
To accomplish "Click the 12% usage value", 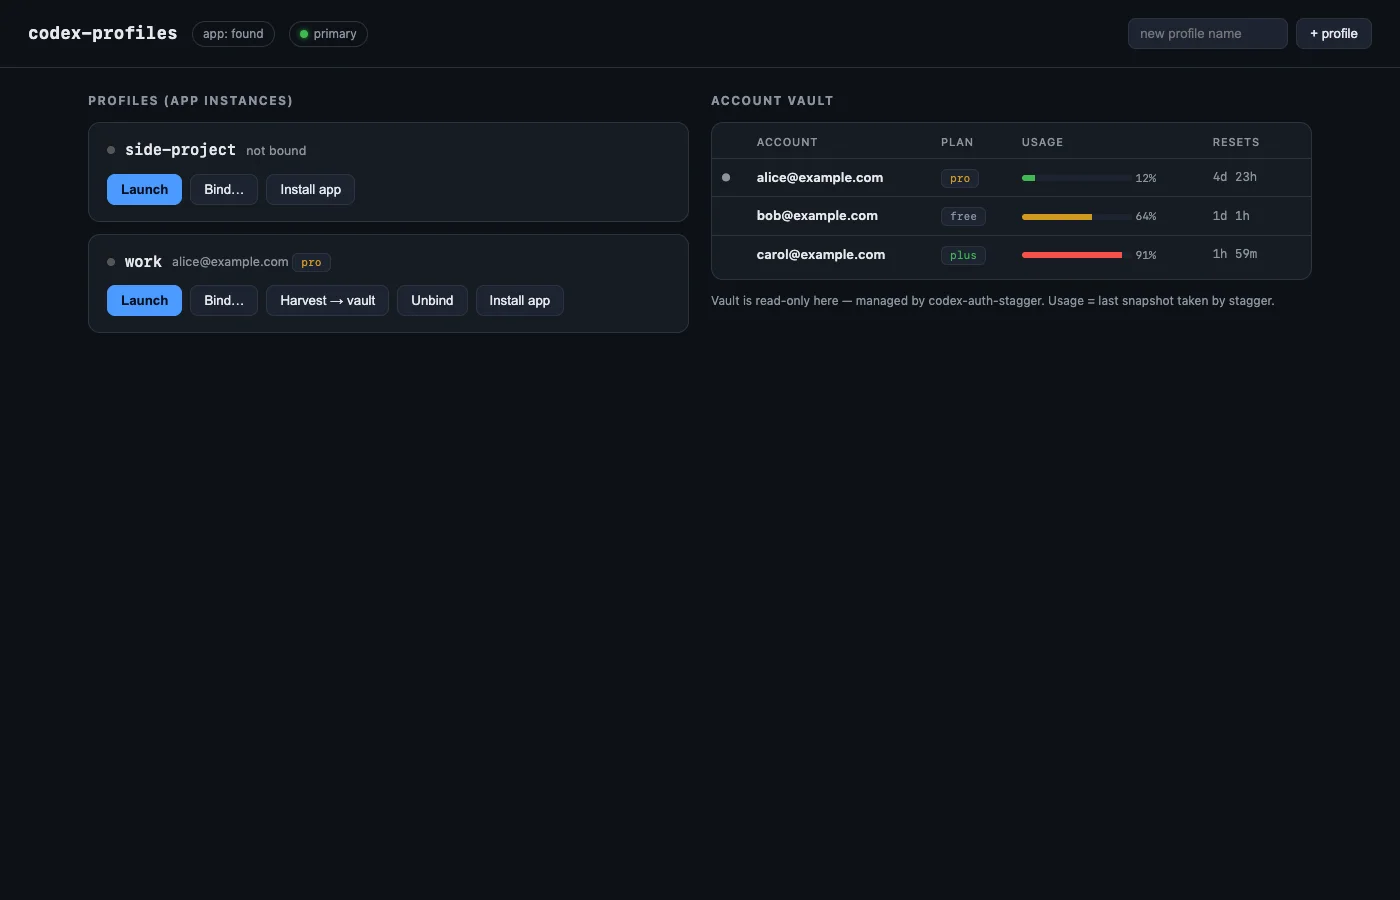I will tap(1146, 178).
